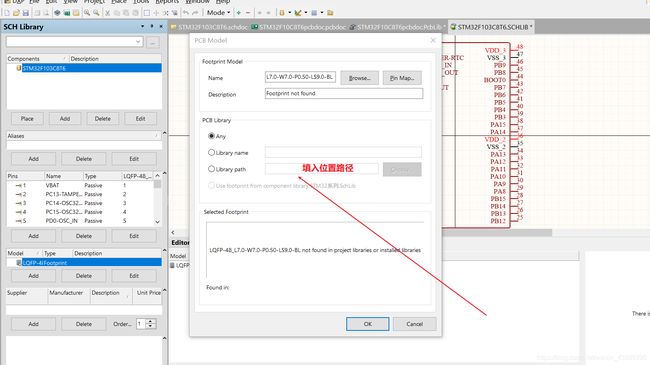Click the Redo arrow icon
This screenshot has height=365, width=650.
pos(195,13)
